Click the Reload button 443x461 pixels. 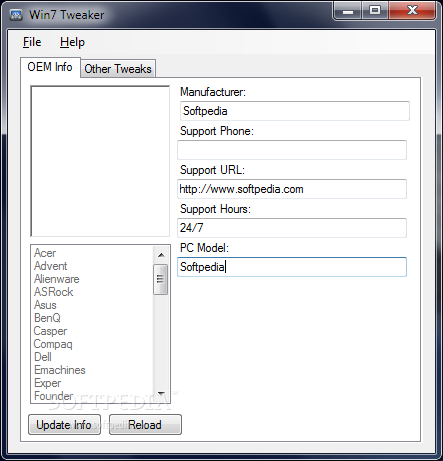tap(145, 425)
